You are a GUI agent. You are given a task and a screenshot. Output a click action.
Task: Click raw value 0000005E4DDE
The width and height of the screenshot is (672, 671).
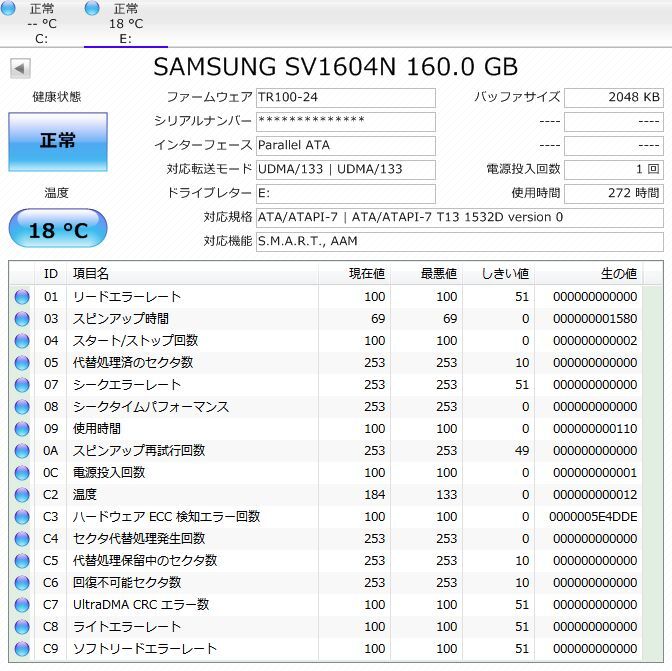(593, 517)
